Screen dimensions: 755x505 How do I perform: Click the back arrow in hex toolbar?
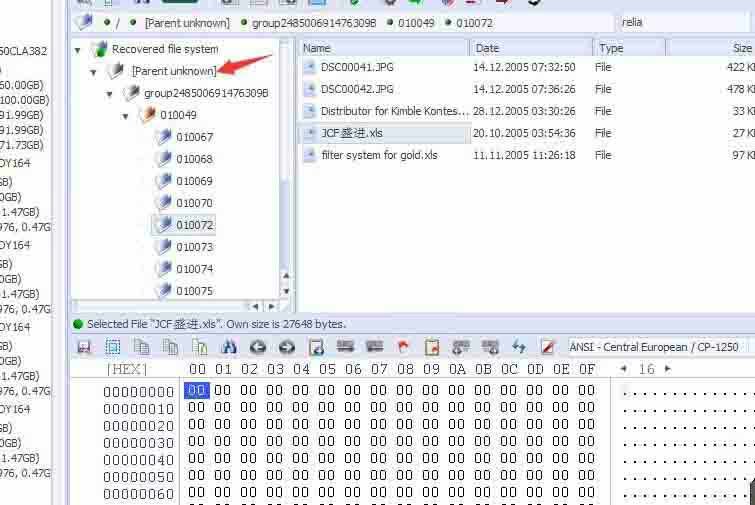(x=258, y=347)
